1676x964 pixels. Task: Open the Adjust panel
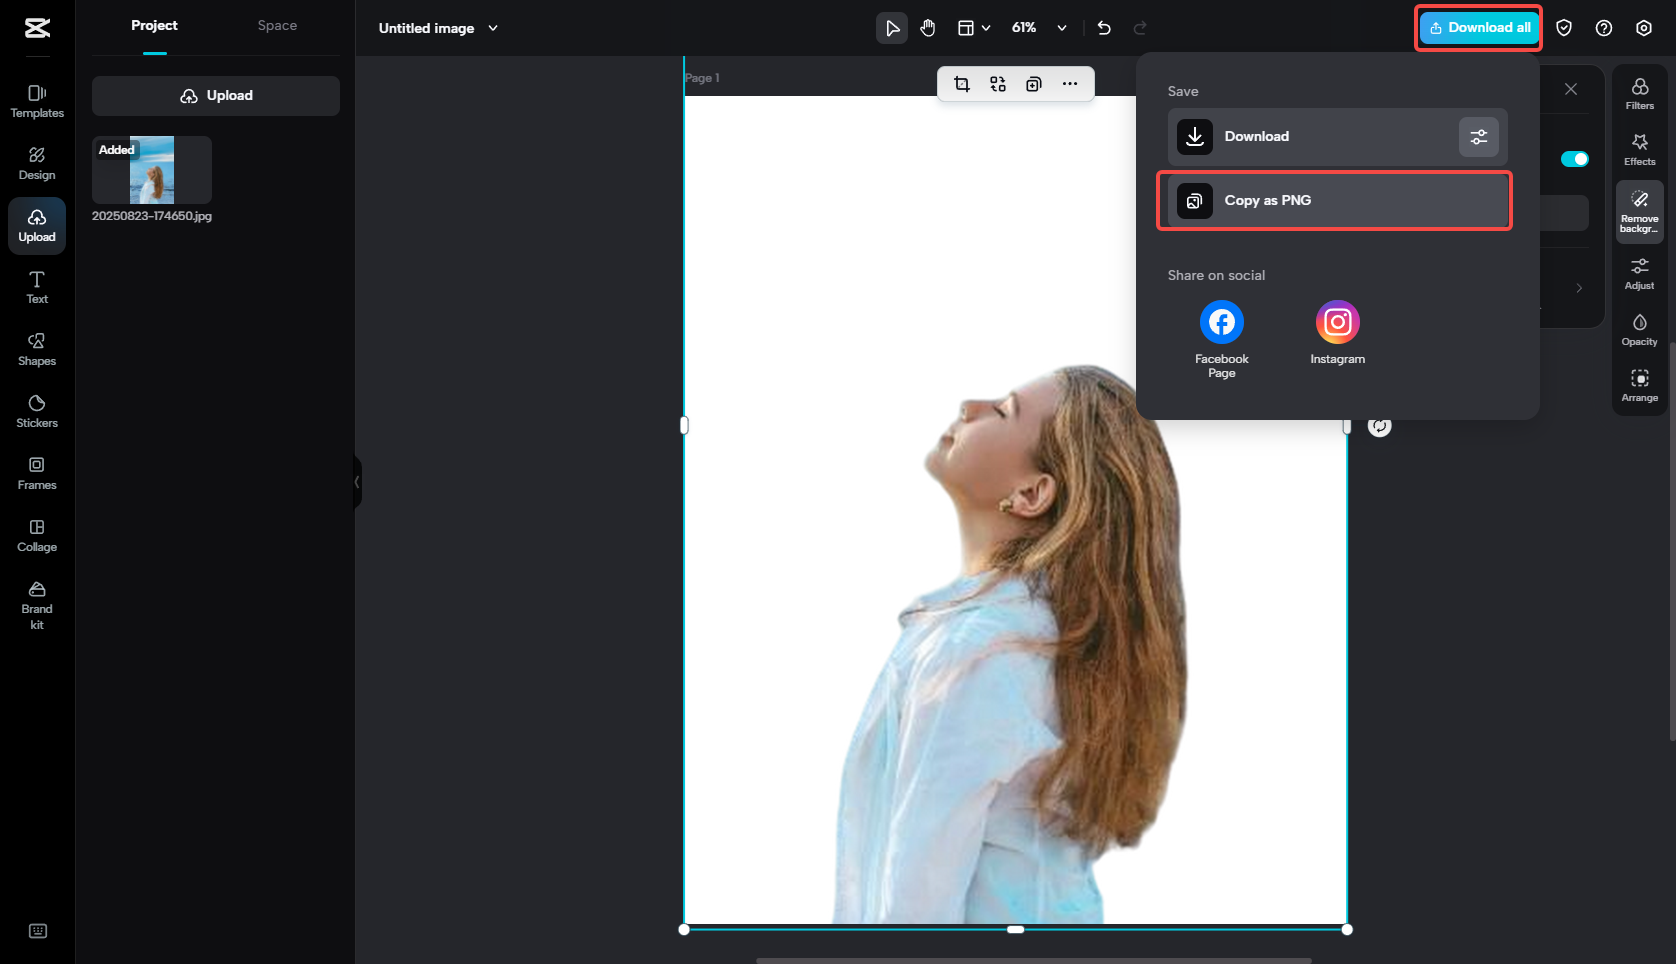[1639, 271]
